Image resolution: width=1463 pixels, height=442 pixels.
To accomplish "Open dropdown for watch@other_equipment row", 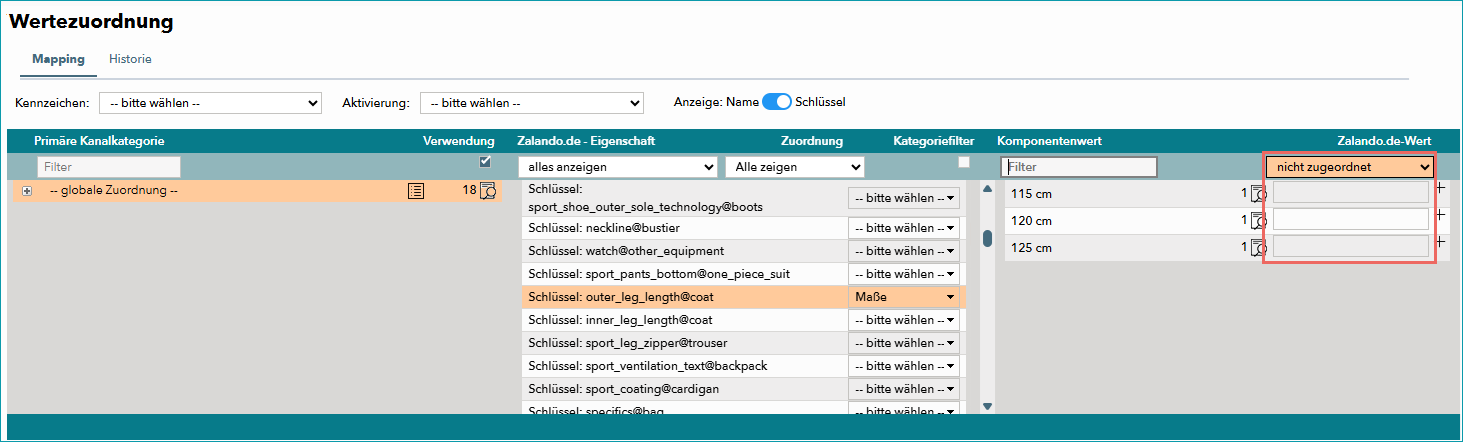I will (x=904, y=251).
